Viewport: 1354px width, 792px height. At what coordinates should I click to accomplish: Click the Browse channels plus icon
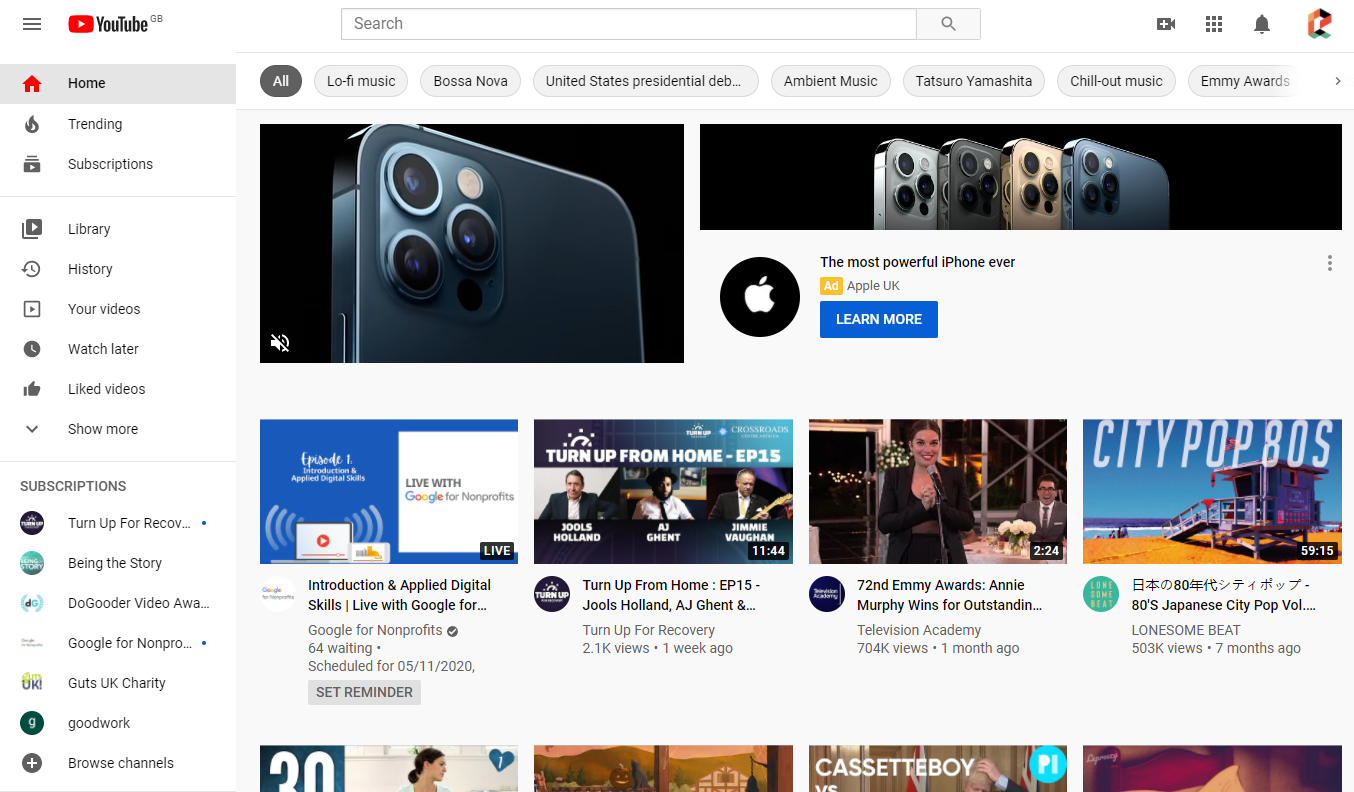[32, 763]
